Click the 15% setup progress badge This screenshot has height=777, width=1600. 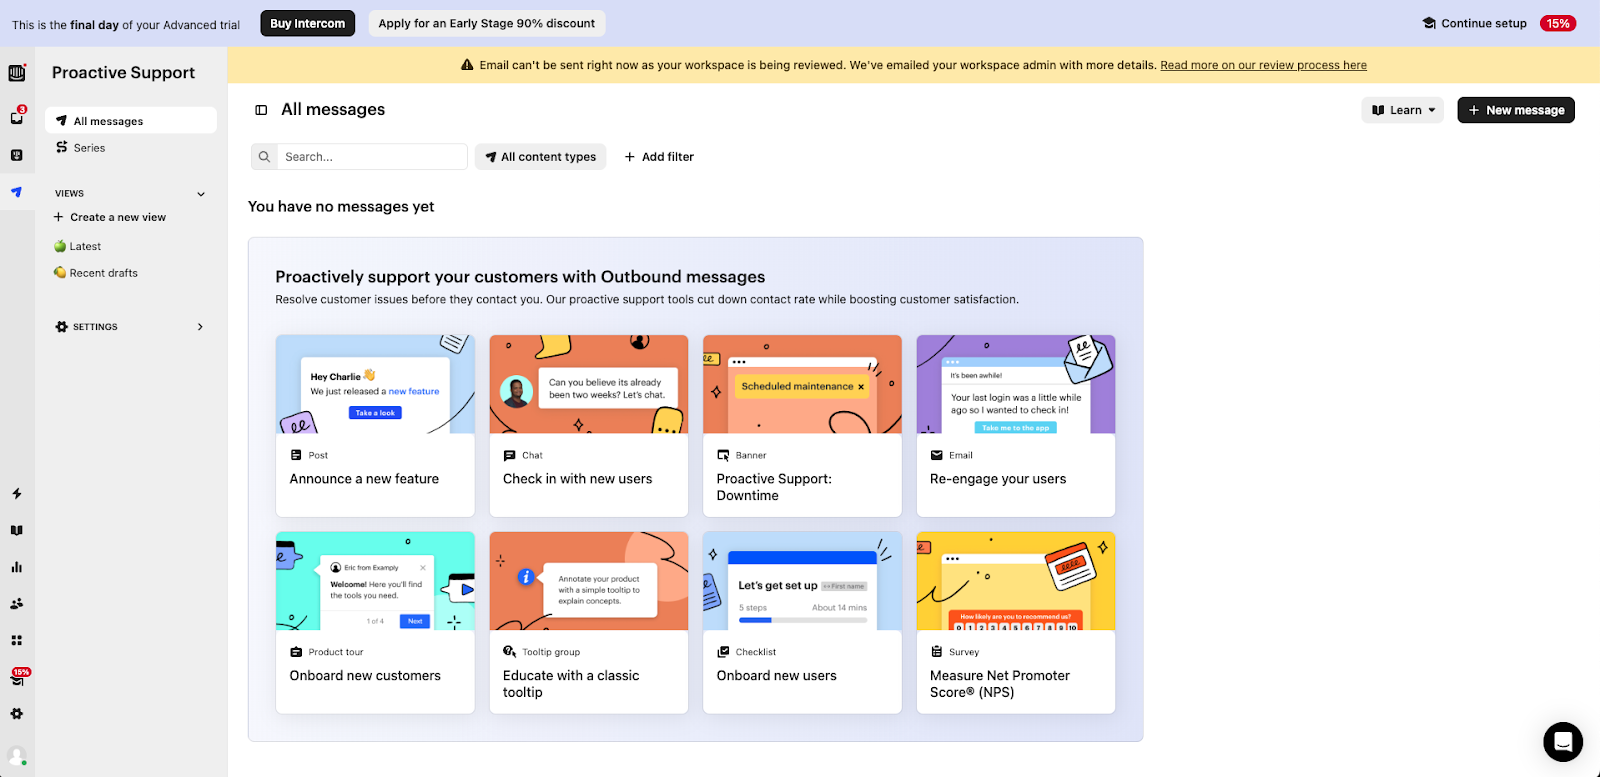[1557, 23]
